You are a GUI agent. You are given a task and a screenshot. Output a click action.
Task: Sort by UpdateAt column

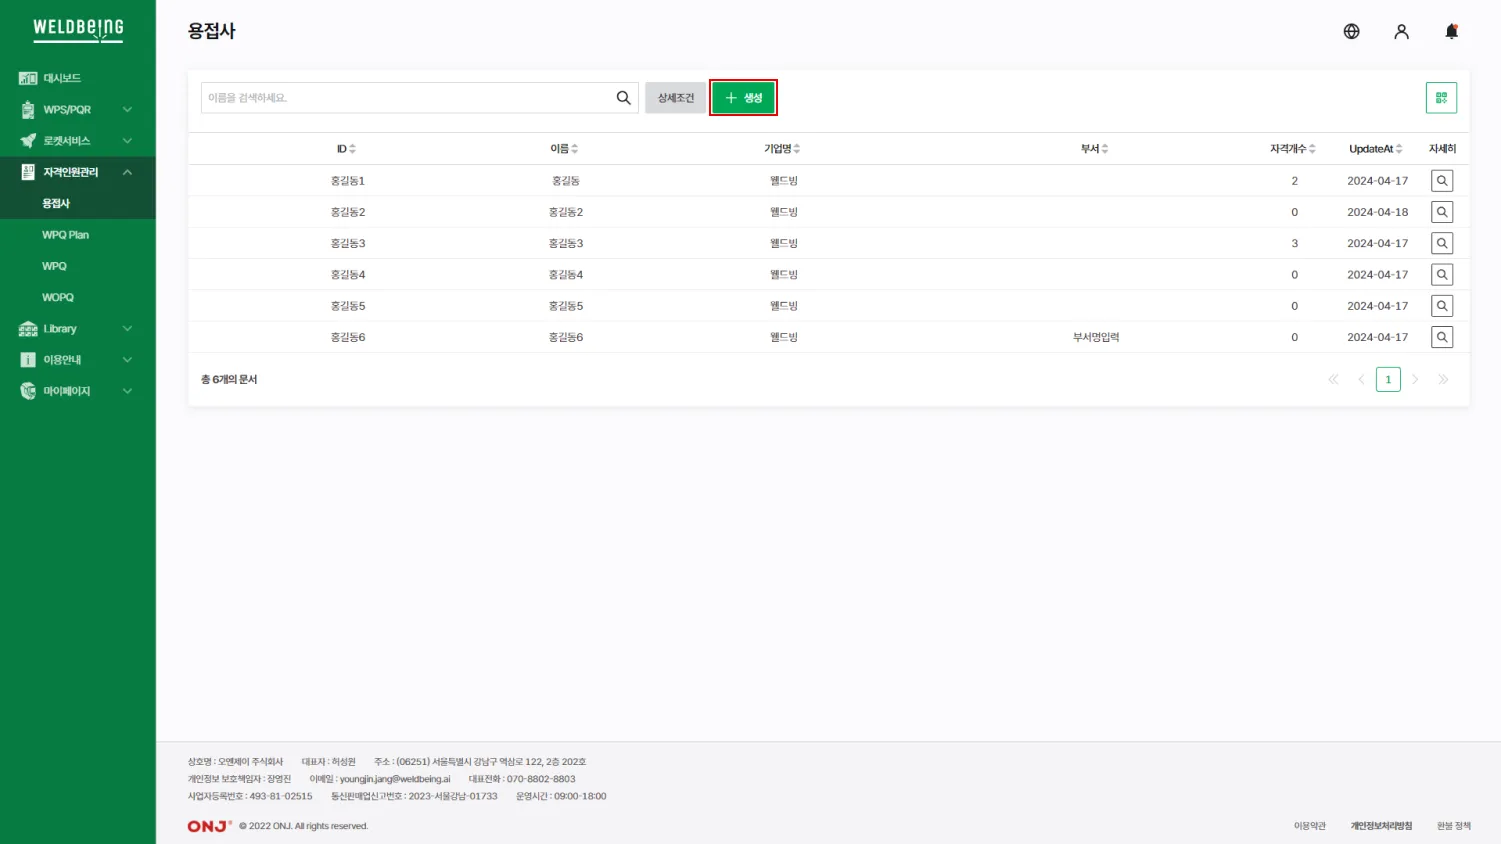coord(1375,149)
